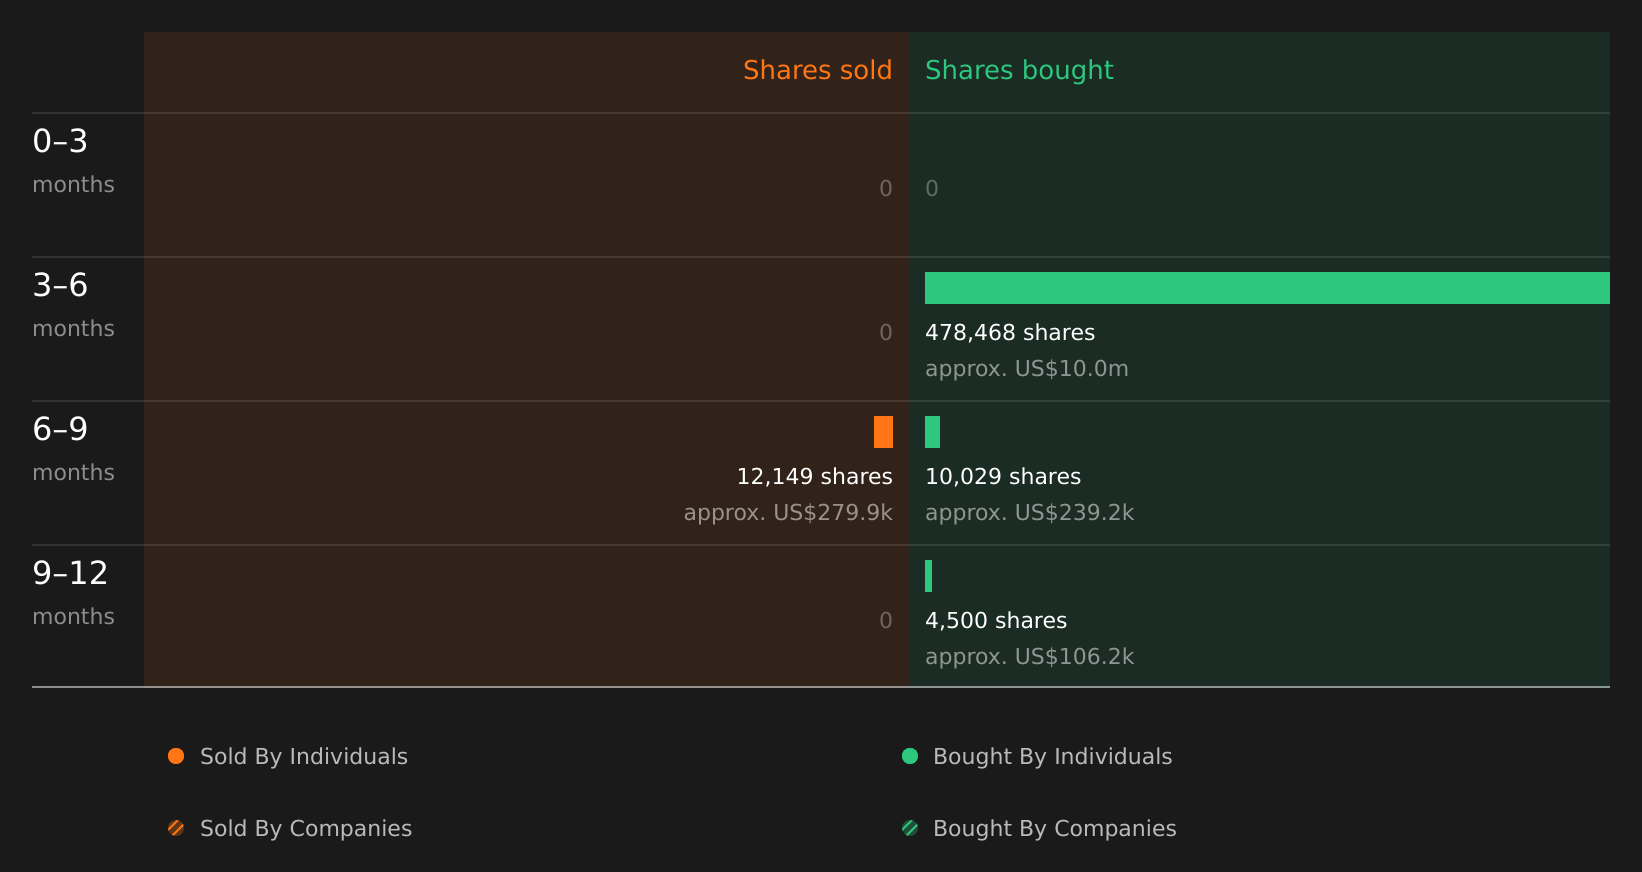Click the 4,500 shares value
1642x872 pixels.
click(996, 621)
